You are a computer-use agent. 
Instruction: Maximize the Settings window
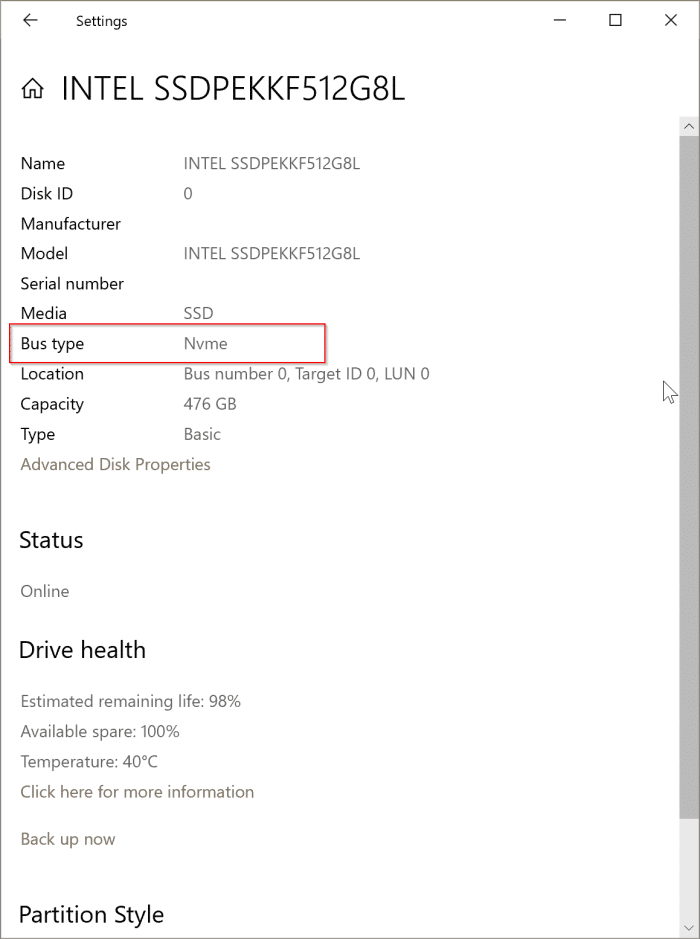coord(615,20)
